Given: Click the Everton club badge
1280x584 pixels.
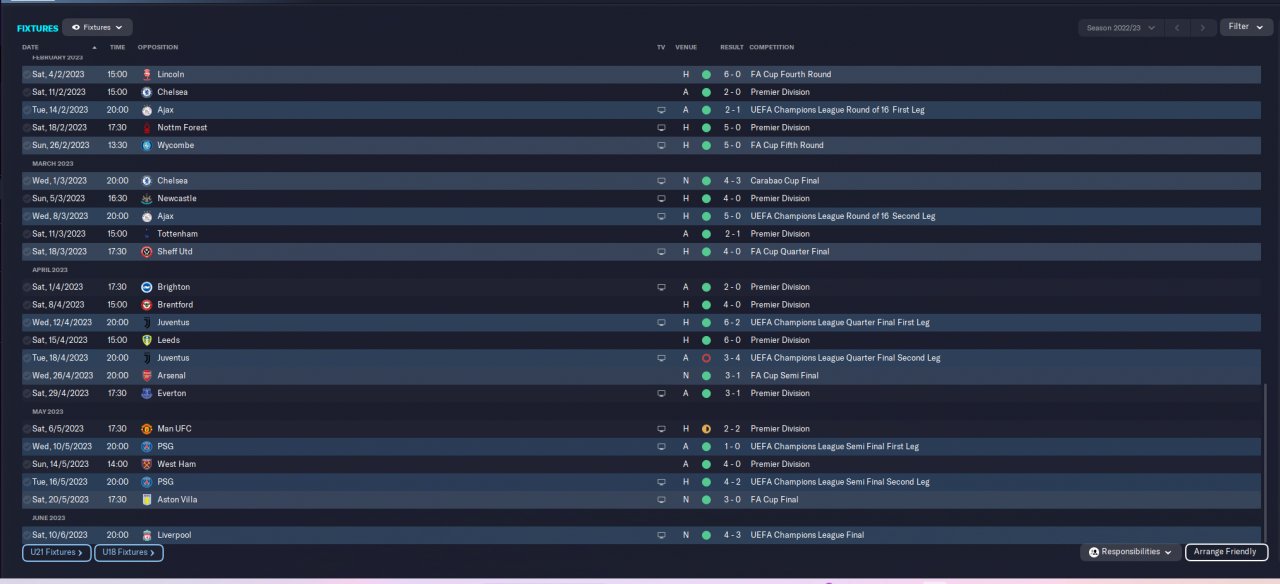Looking at the screenshot, I should click(146, 393).
